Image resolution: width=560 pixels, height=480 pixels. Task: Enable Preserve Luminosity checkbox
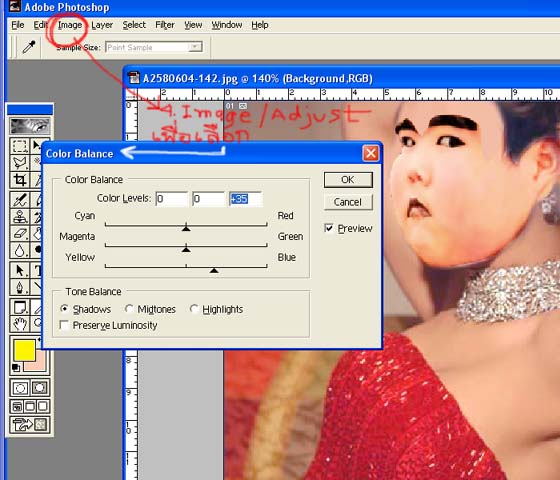click(x=65, y=325)
